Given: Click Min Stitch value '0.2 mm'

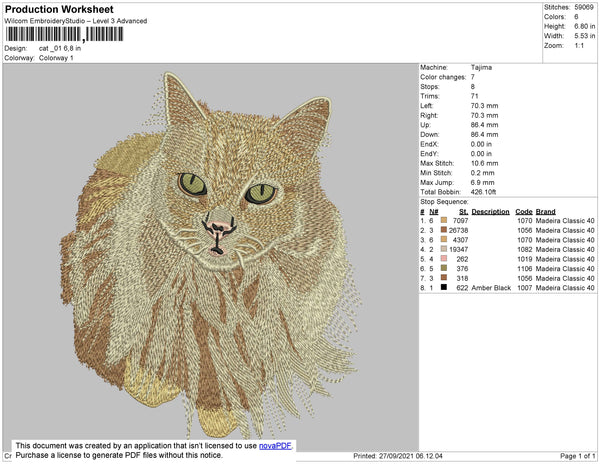Looking at the screenshot, I should [483, 173].
